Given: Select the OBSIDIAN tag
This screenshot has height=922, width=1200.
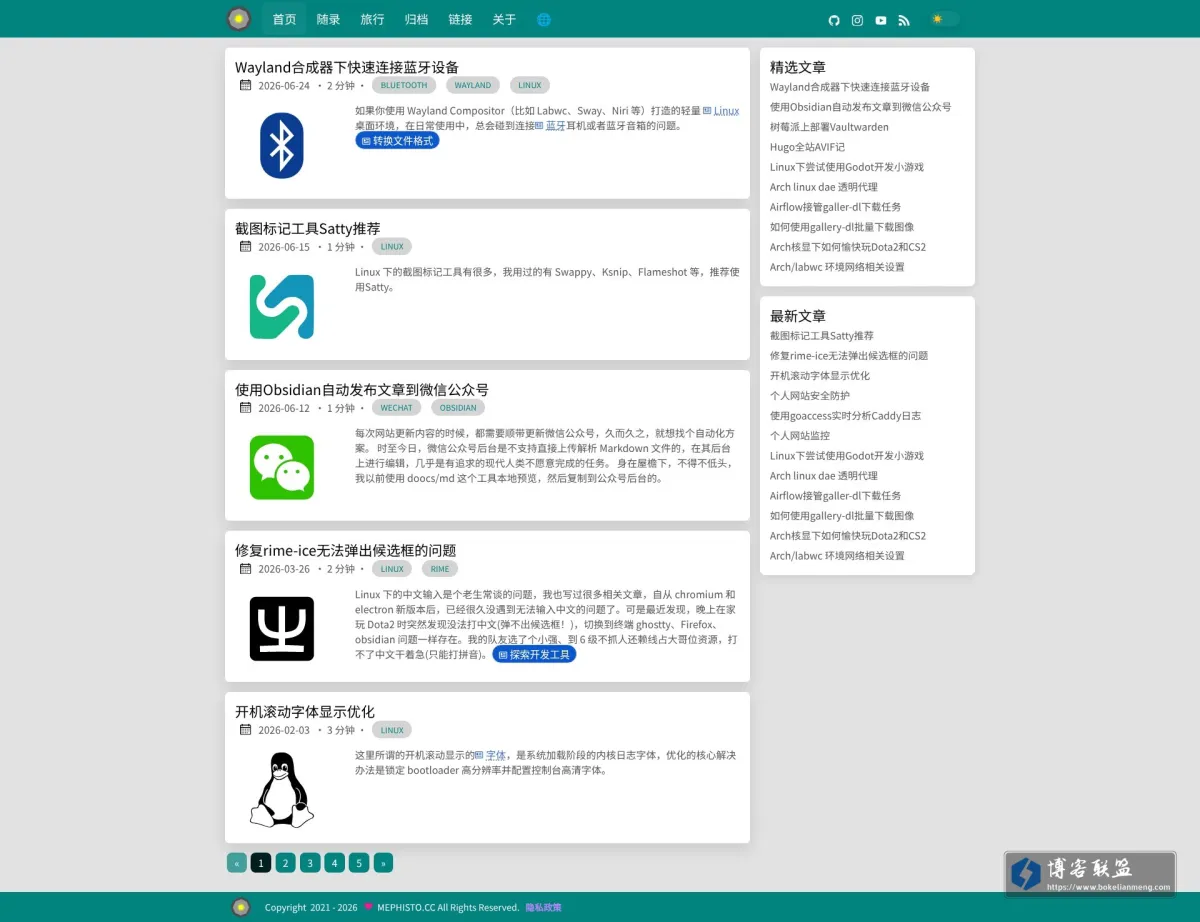Looking at the screenshot, I should 458,408.
